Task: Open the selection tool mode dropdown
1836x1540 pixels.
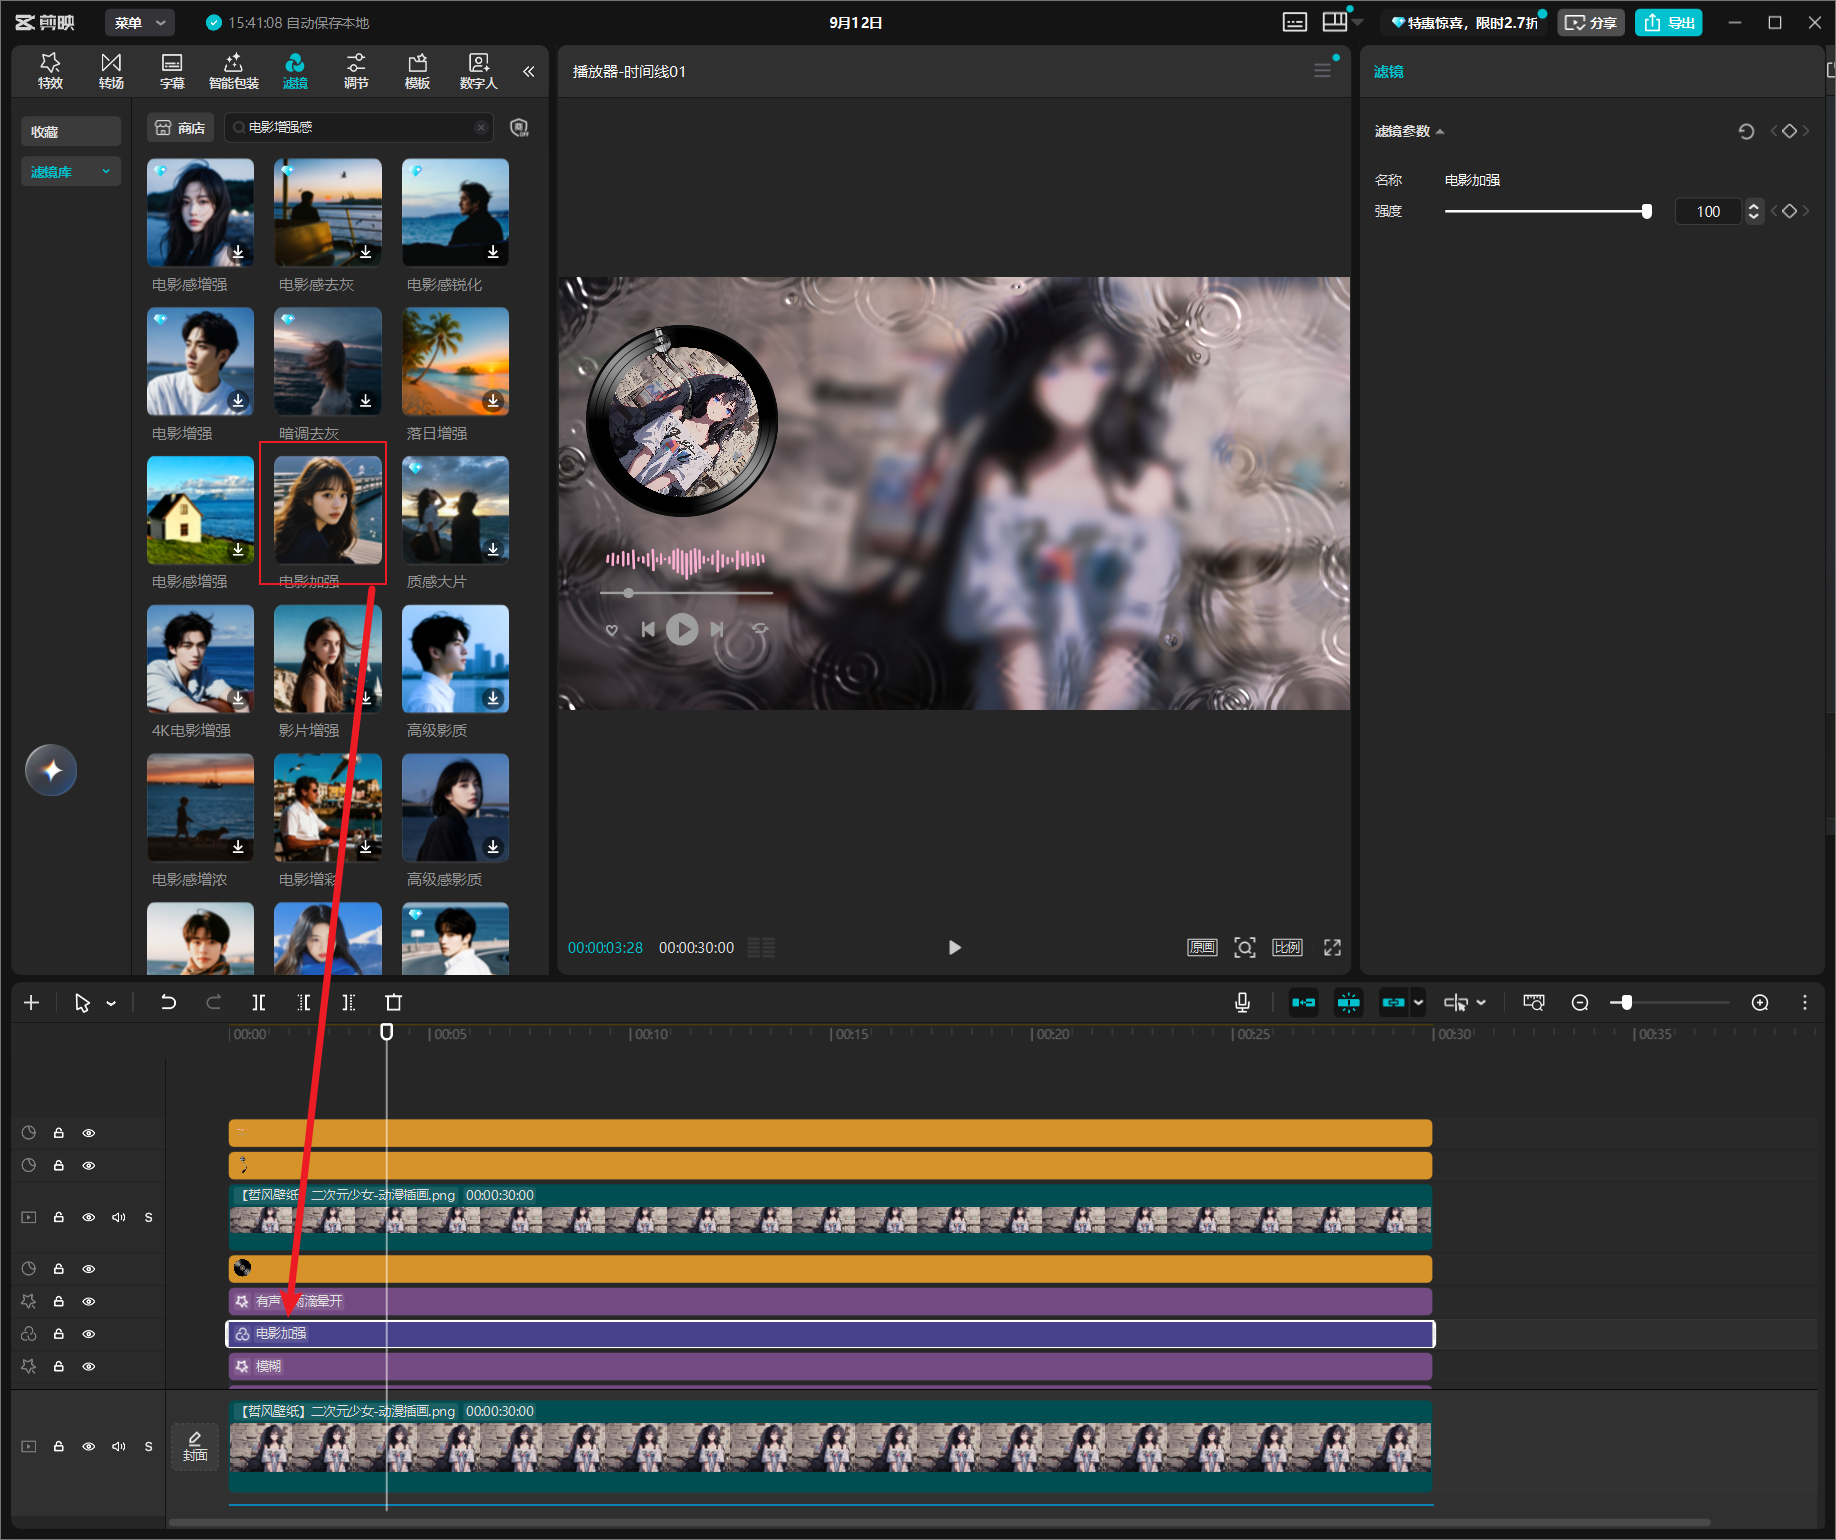Action: 111,1003
